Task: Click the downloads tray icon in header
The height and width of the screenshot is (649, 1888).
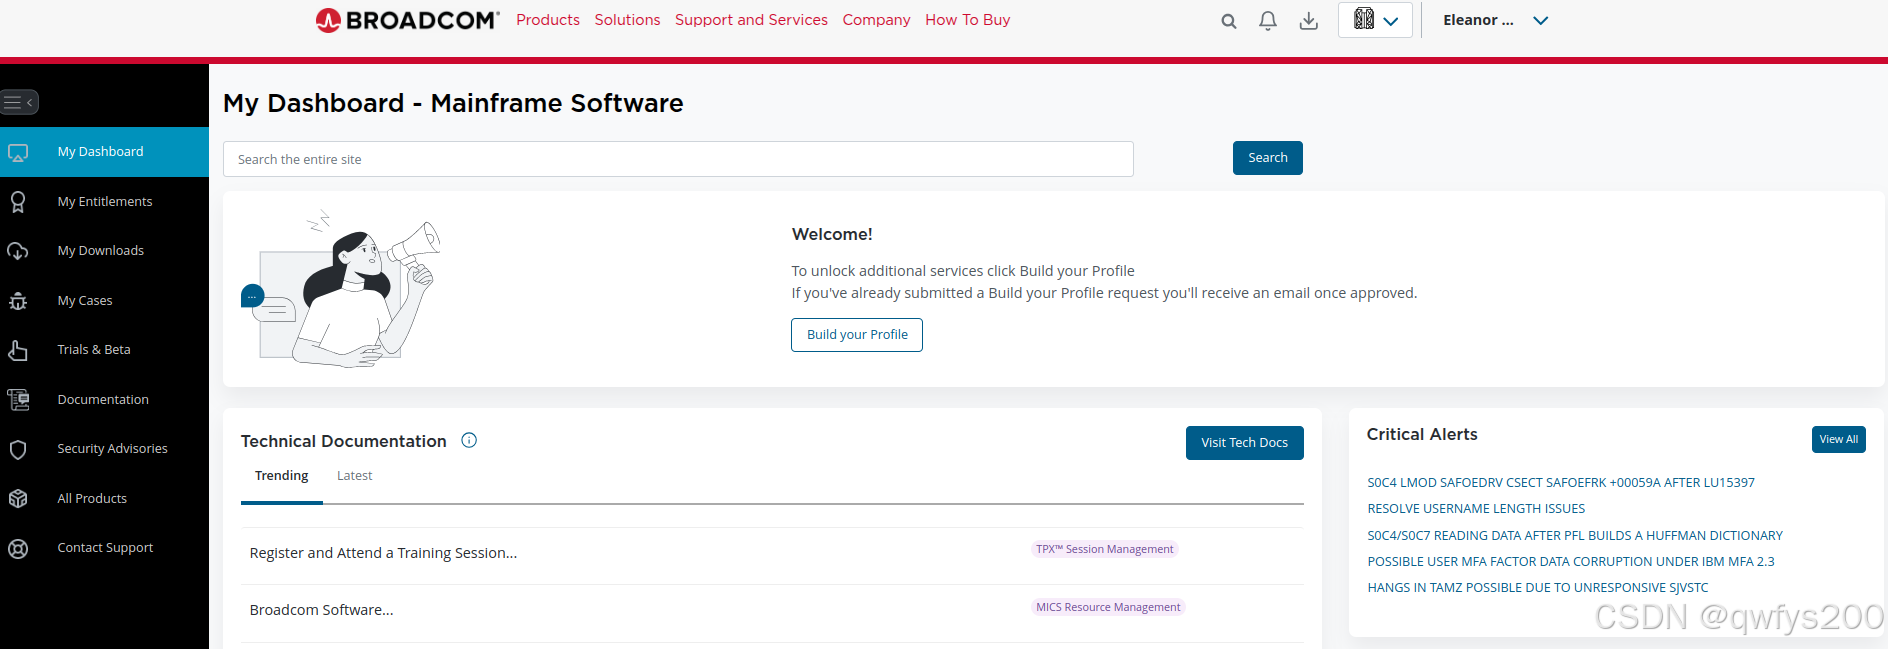Action: coord(1308,20)
